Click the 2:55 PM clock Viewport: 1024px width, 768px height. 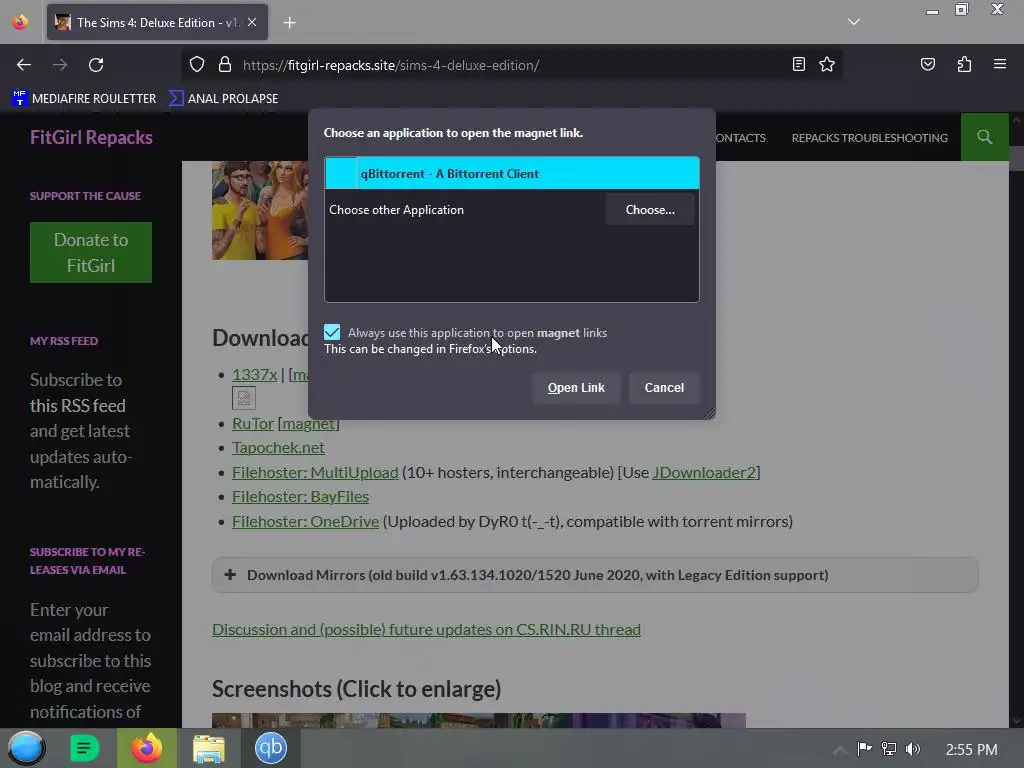[971, 750]
